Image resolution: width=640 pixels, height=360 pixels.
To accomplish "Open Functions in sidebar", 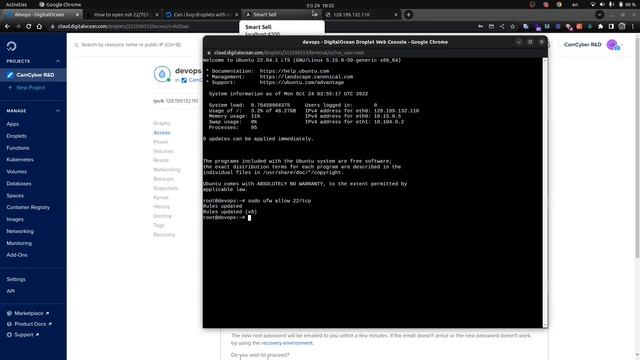I will pyautogui.click(x=18, y=148).
